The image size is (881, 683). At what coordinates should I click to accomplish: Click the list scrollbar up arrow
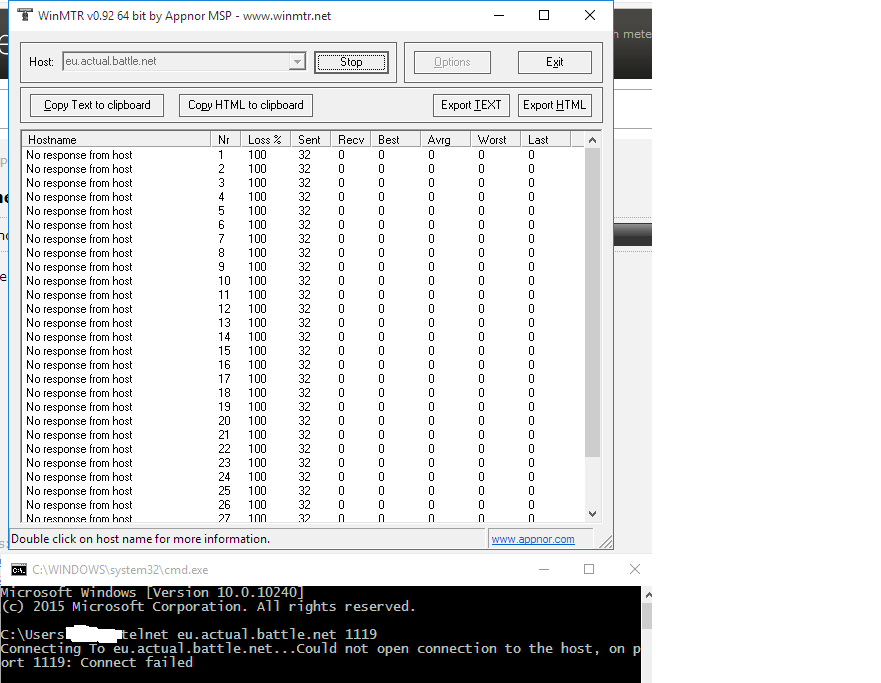tap(592, 140)
